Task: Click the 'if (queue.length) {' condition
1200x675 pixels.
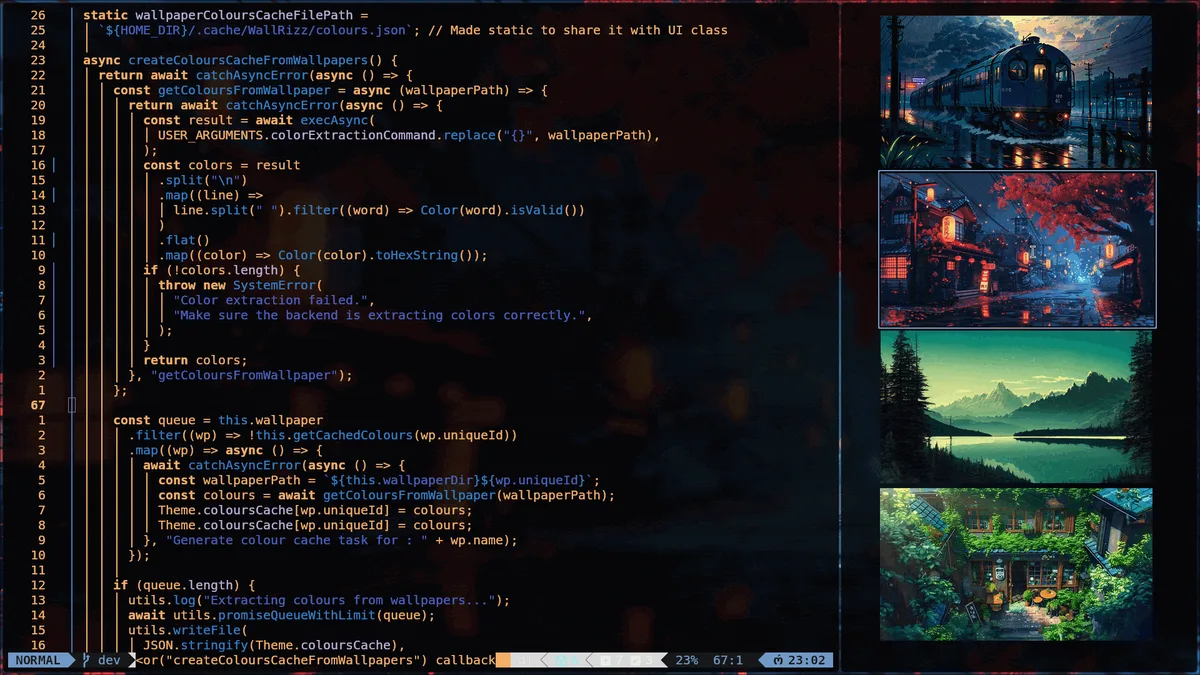Action: pyautogui.click(x=184, y=585)
